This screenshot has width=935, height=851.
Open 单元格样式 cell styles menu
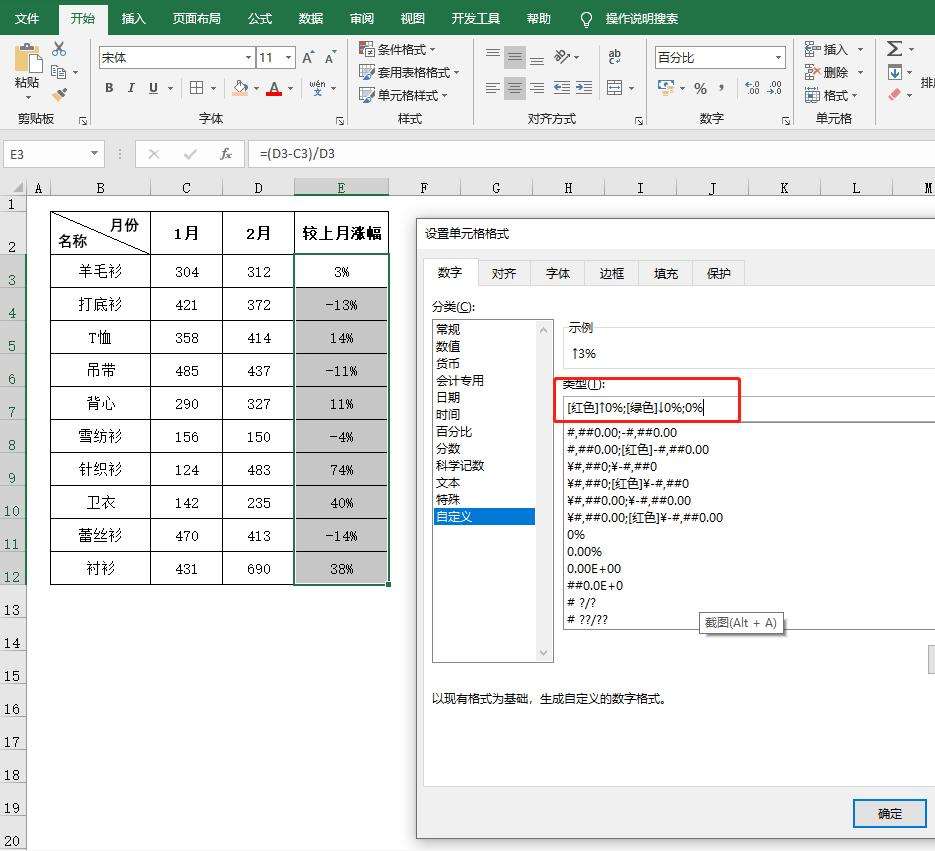coord(403,95)
